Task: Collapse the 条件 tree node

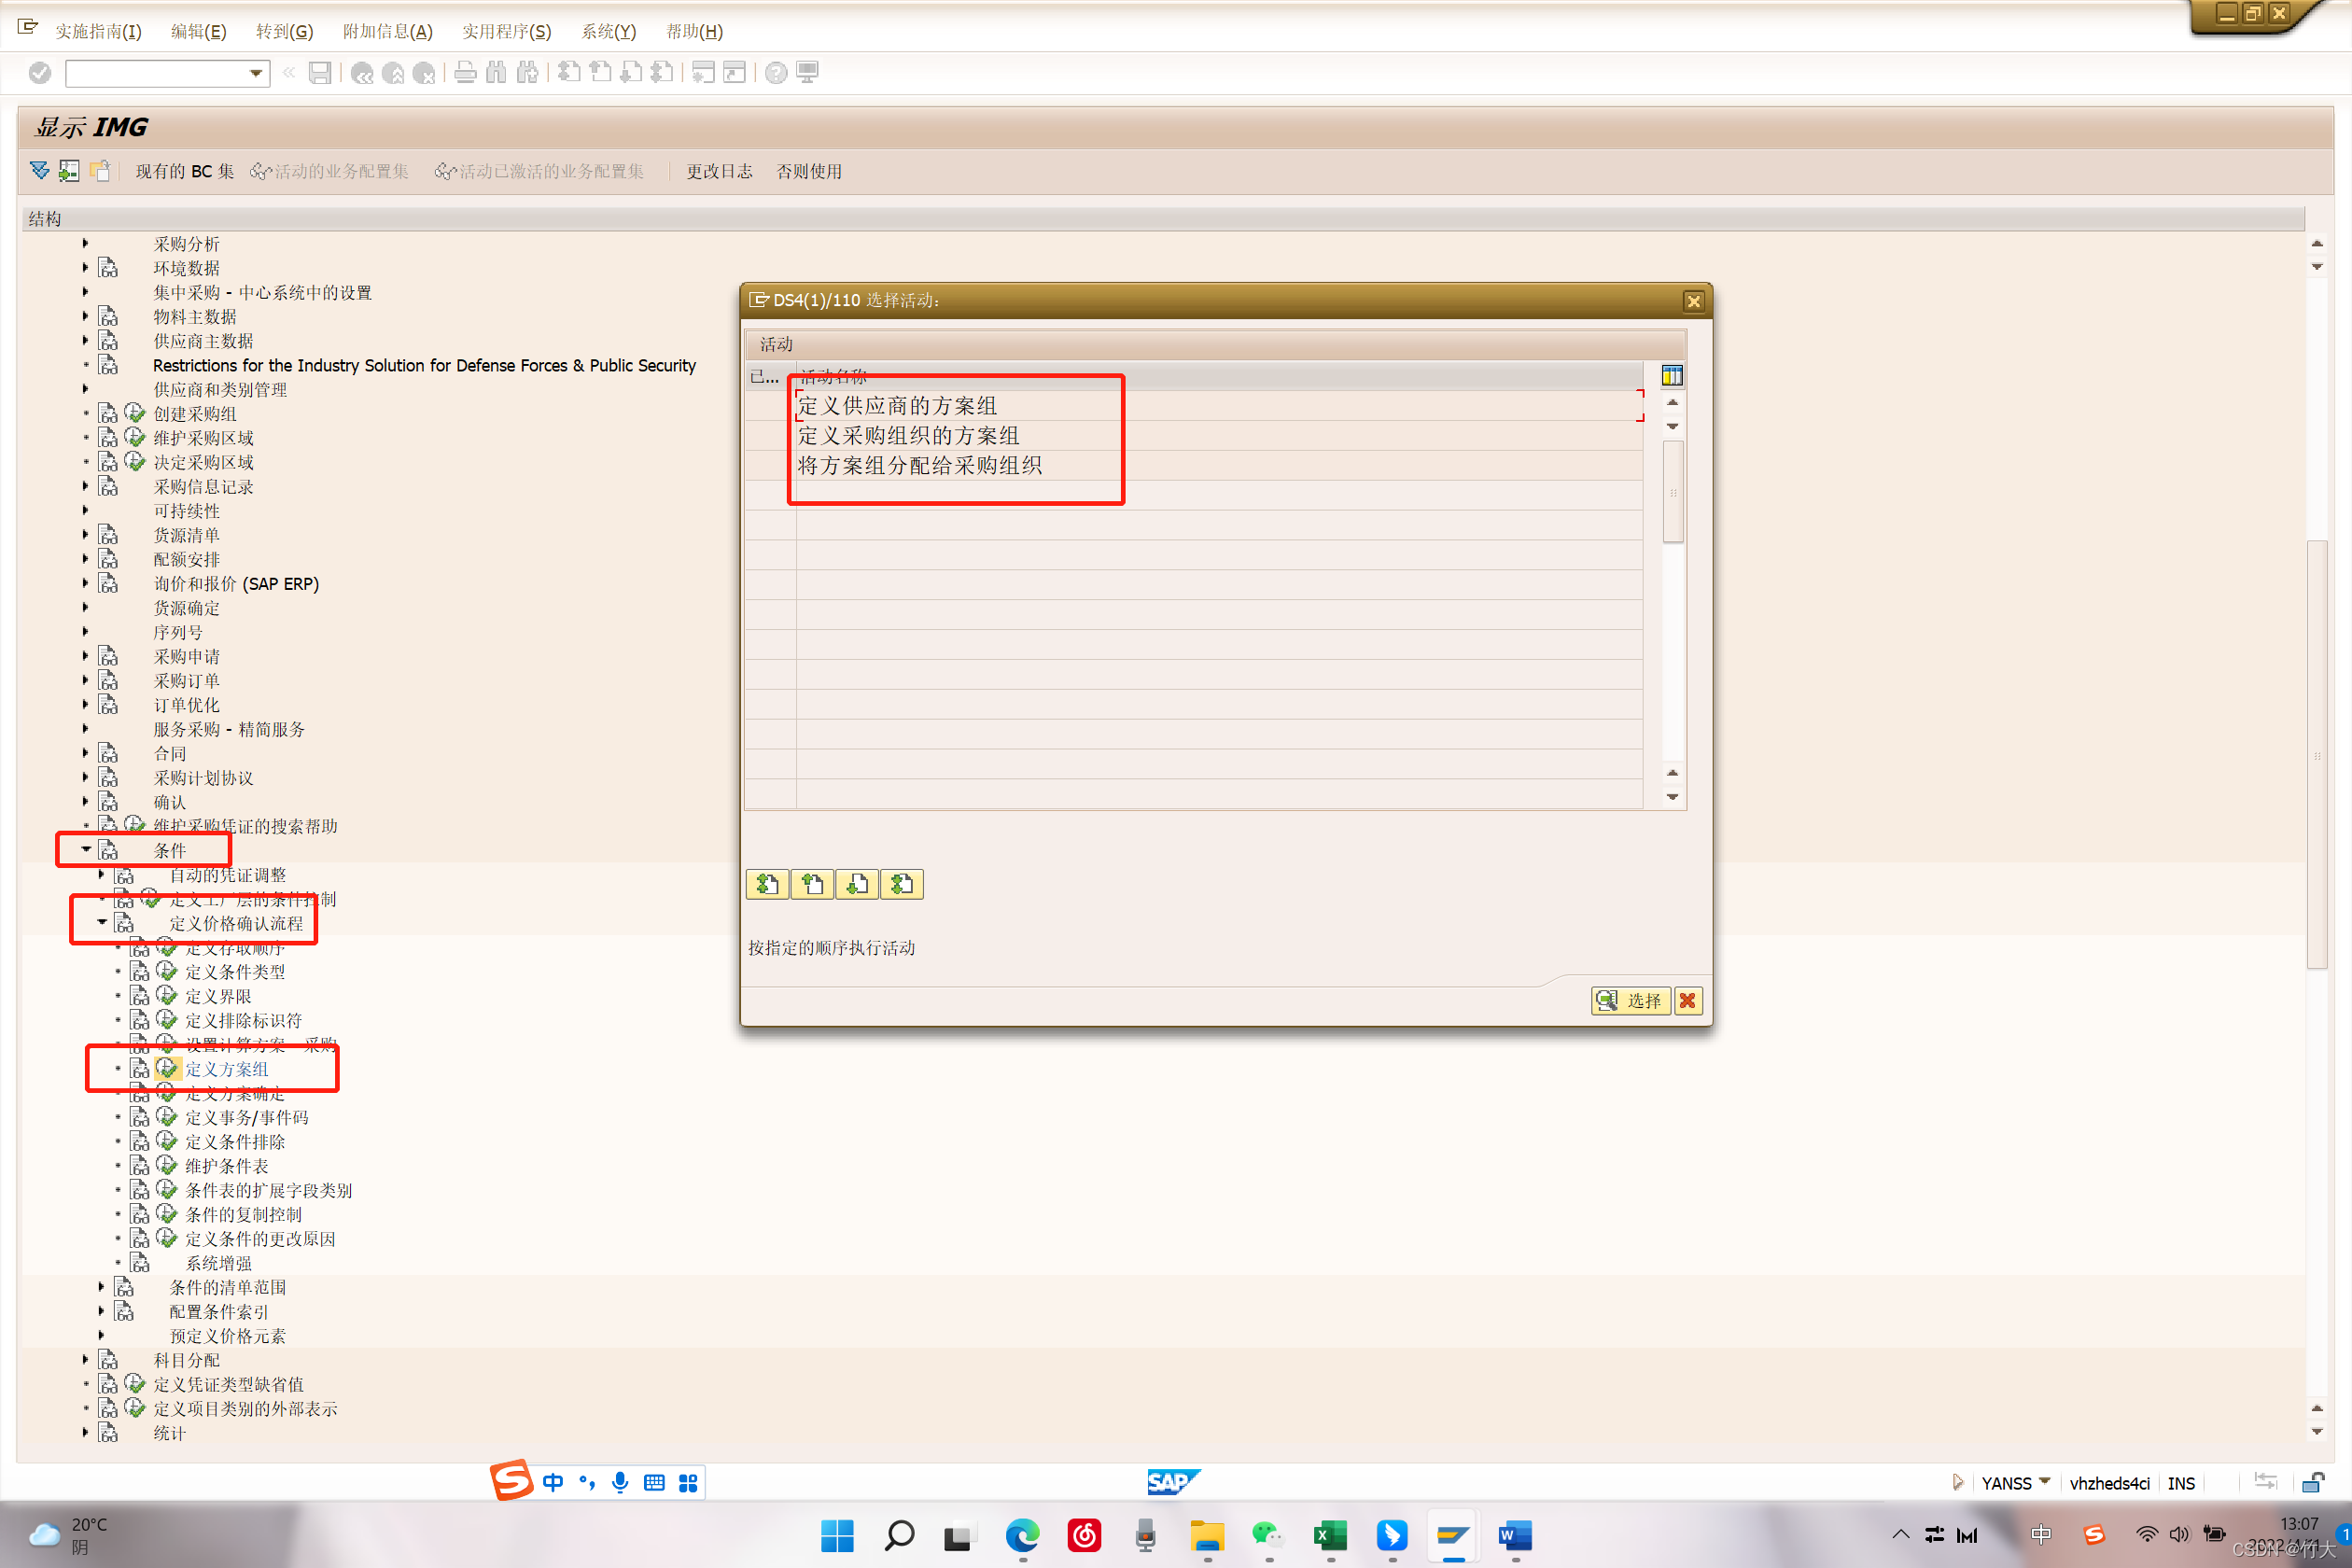Action: coord(86,849)
